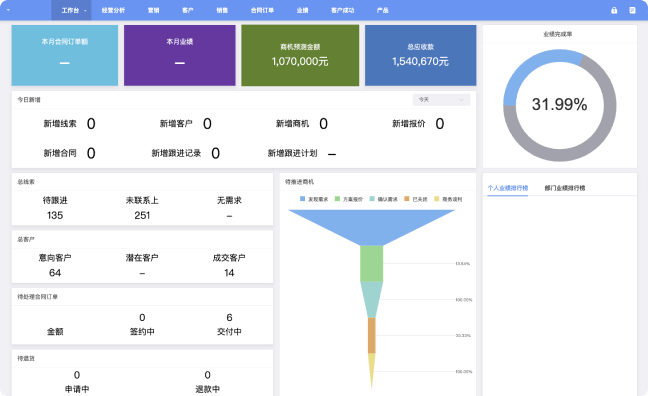Image resolution: width=648 pixels, height=396 pixels.
Task: Open the 合同订单 menu
Action: 262,10
